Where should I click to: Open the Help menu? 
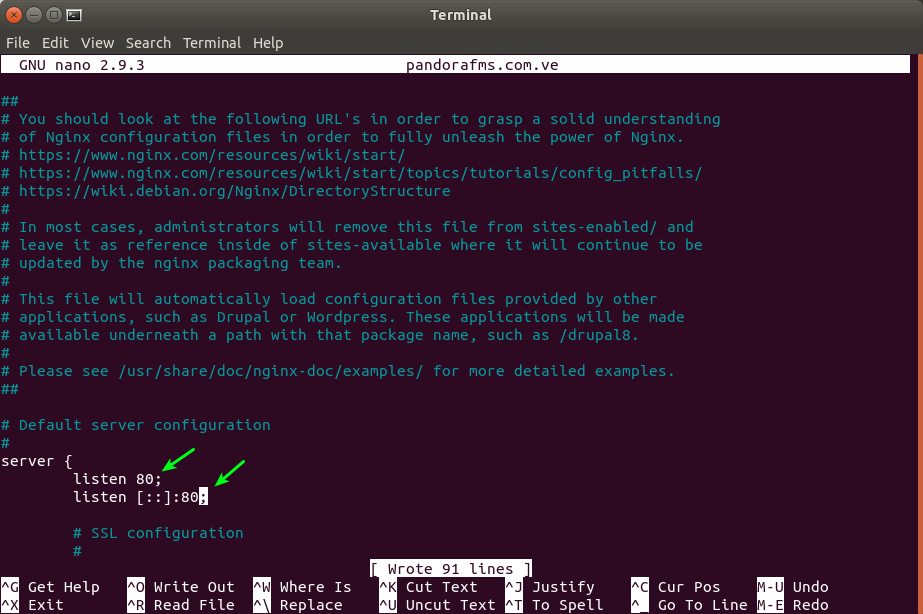click(268, 43)
